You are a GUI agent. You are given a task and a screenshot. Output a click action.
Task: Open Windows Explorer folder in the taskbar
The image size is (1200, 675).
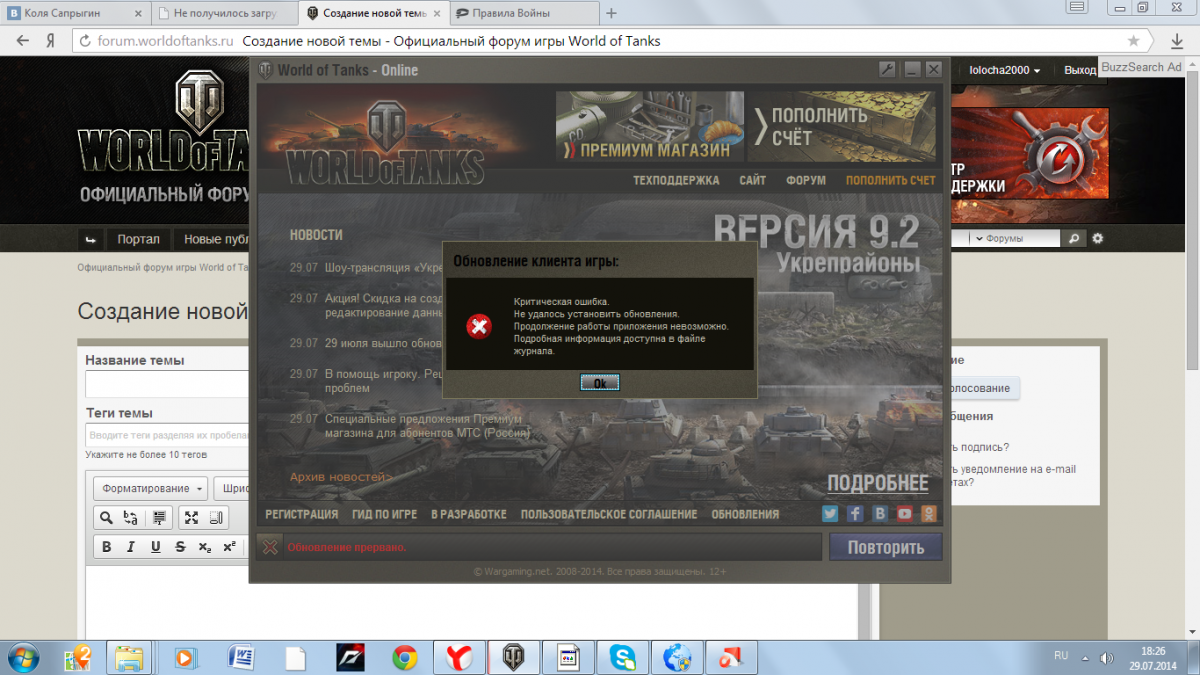pos(129,657)
